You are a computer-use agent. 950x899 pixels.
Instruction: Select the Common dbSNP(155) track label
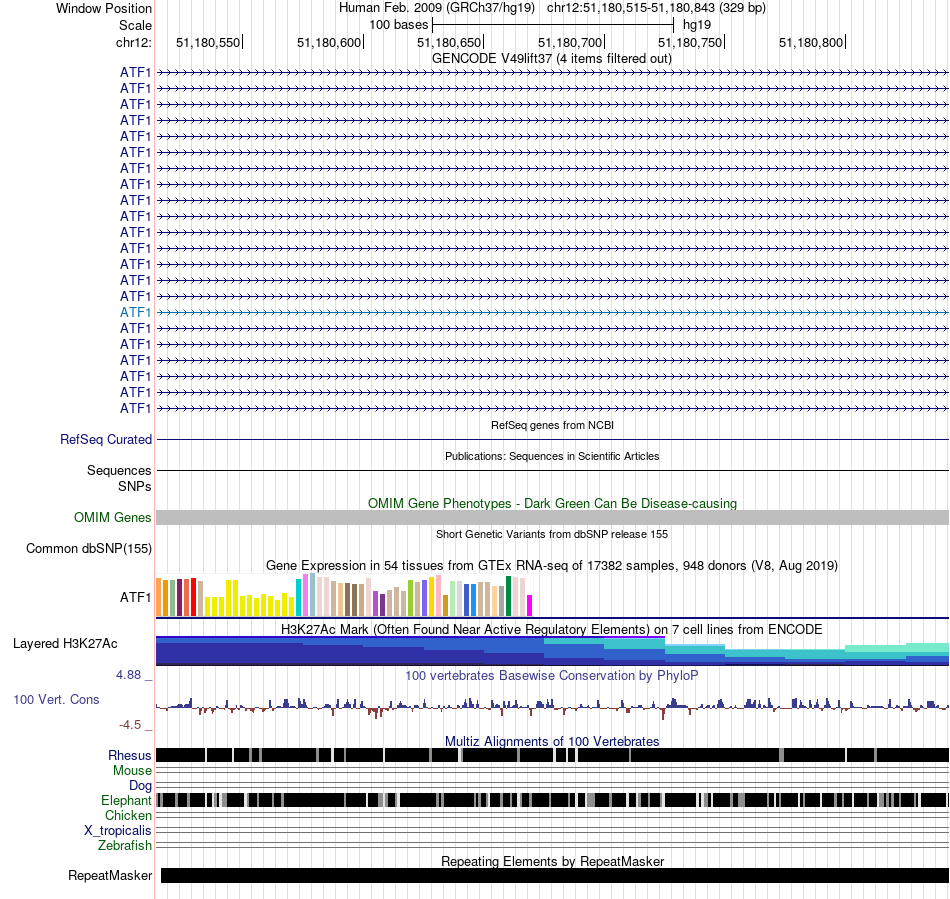coord(88,548)
